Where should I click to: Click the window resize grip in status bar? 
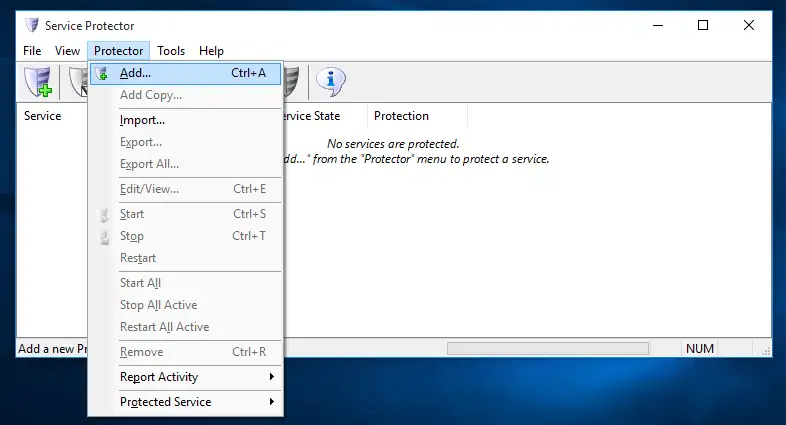click(x=766, y=351)
